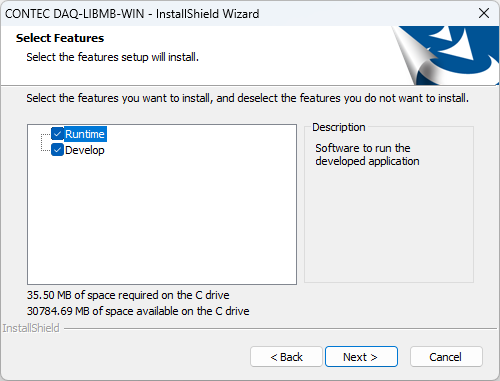Uncheck the Runtime feature checkbox

click(x=57, y=134)
